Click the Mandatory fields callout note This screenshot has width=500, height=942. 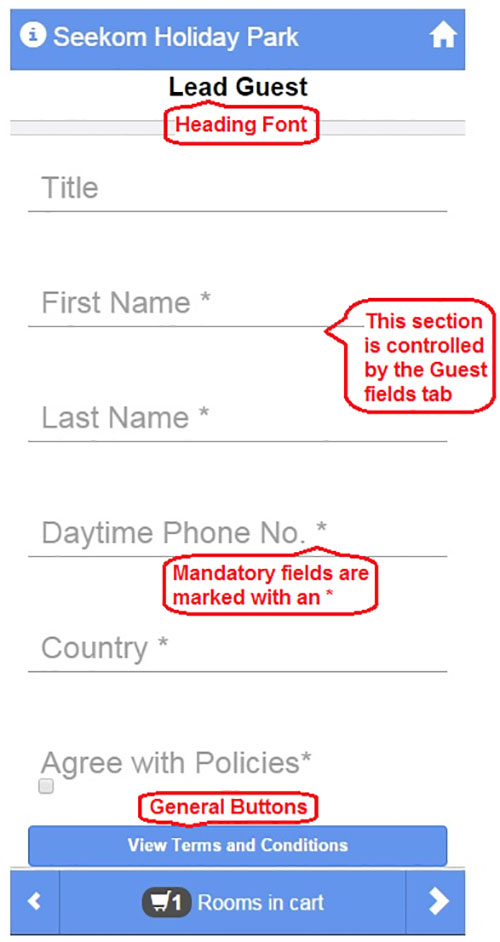(x=270, y=583)
